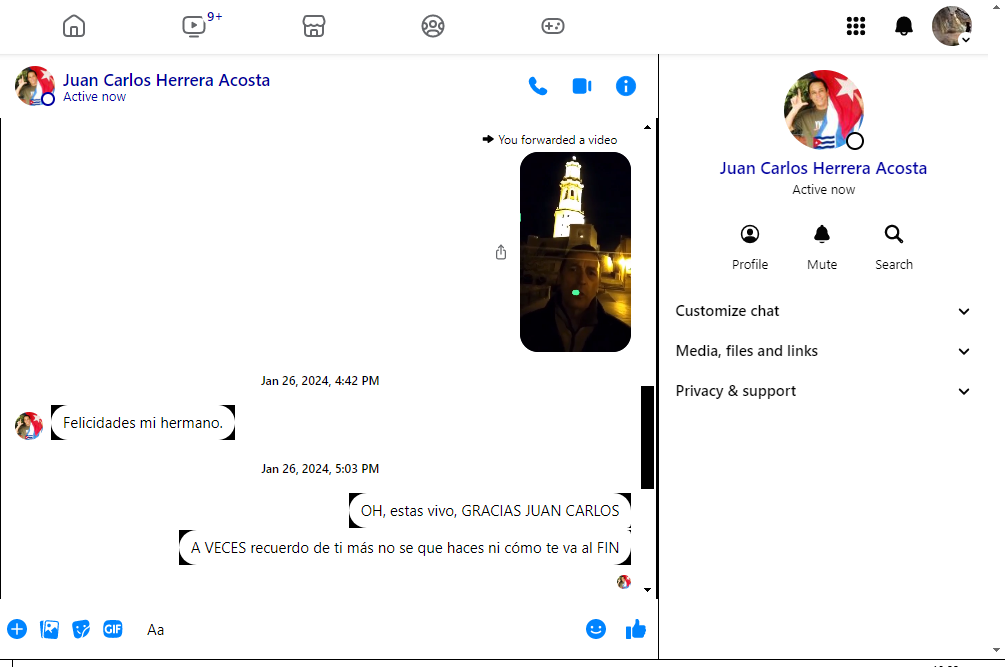Click large profile photo in side panel
The width and height of the screenshot is (1005, 667).
pyautogui.click(x=823, y=110)
